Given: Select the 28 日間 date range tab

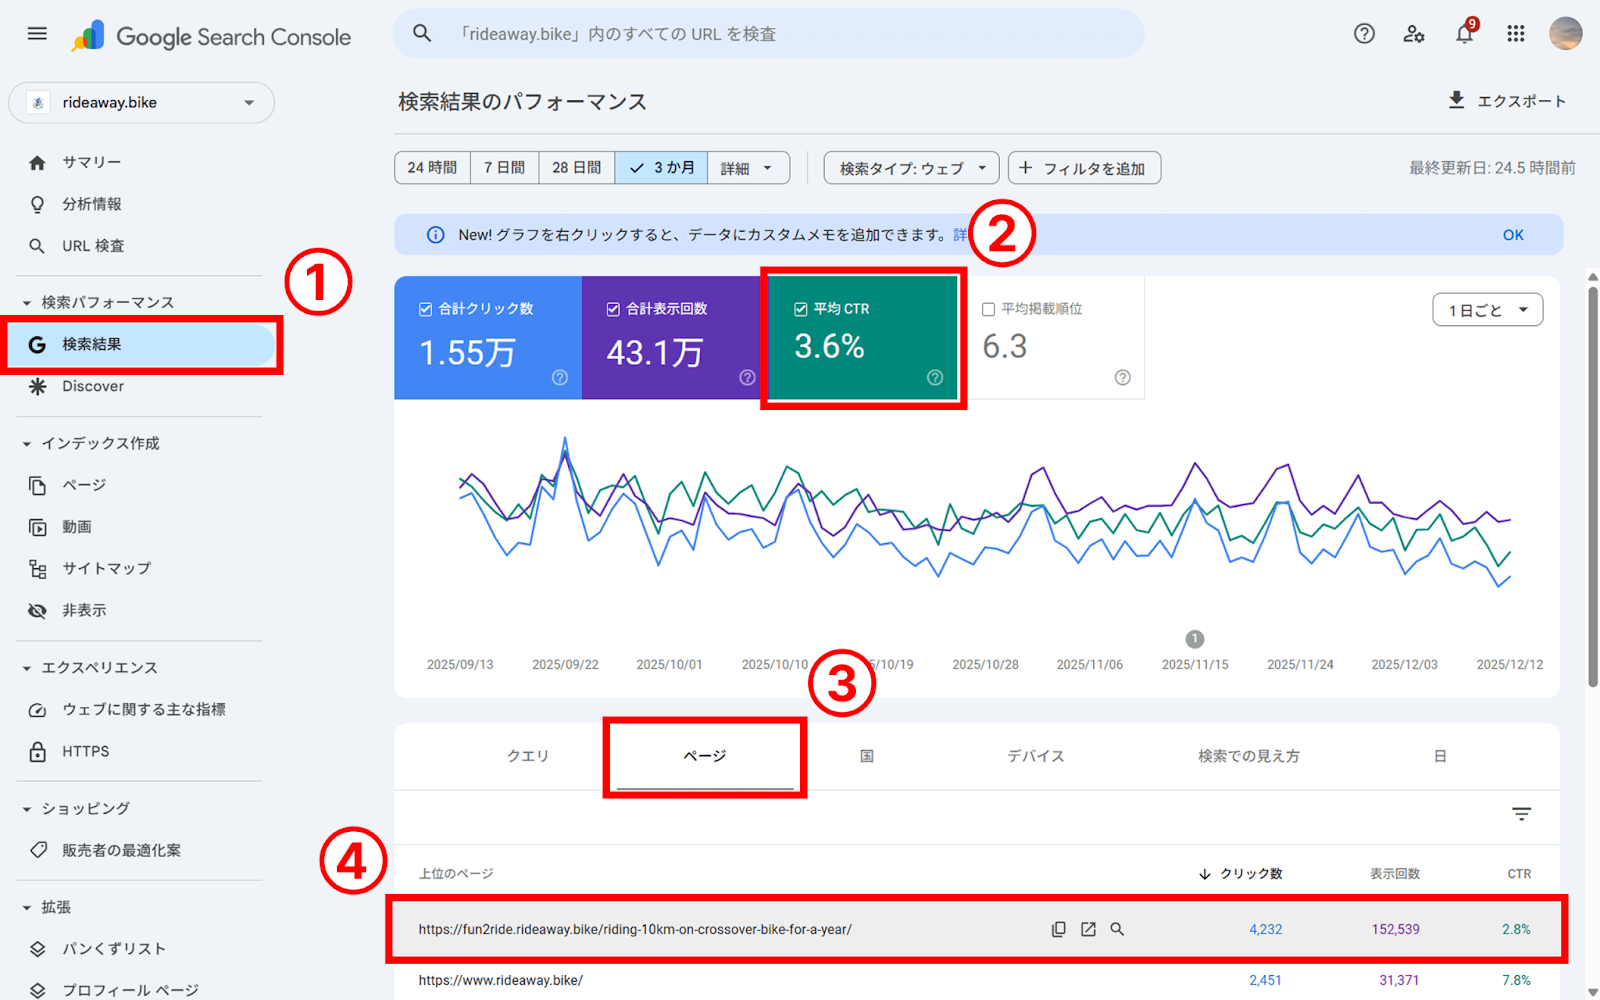Looking at the screenshot, I should click(x=576, y=167).
